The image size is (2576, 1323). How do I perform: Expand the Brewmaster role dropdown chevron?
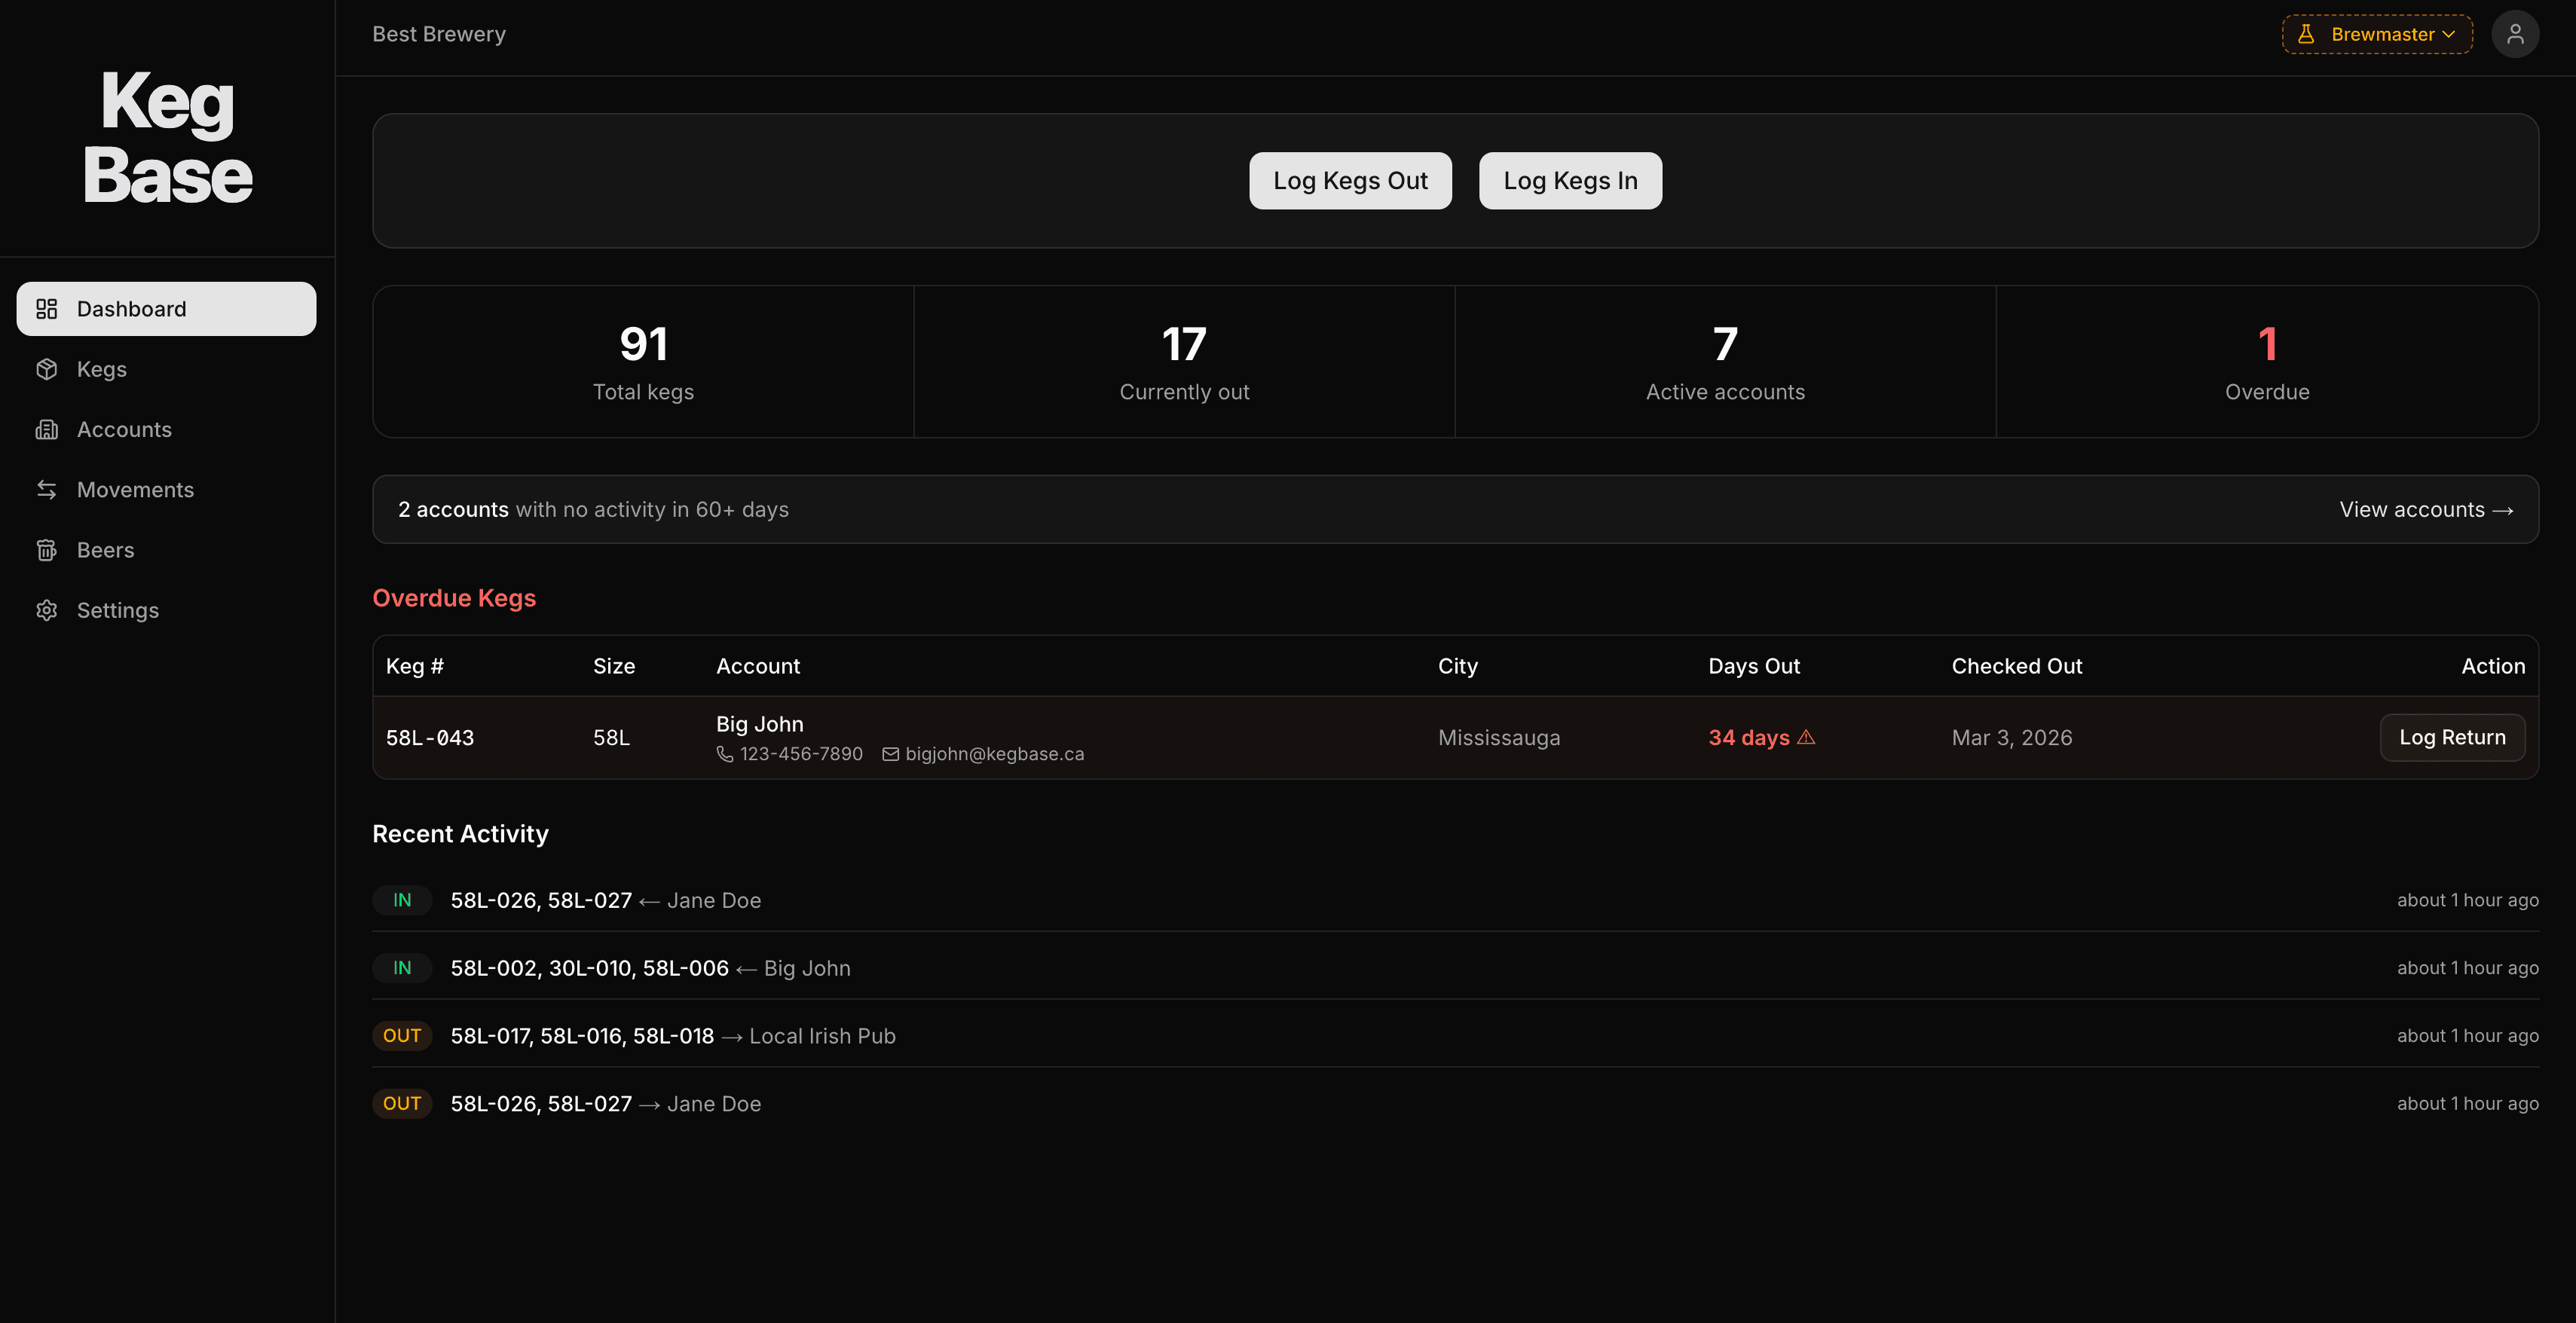pyautogui.click(x=2448, y=34)
